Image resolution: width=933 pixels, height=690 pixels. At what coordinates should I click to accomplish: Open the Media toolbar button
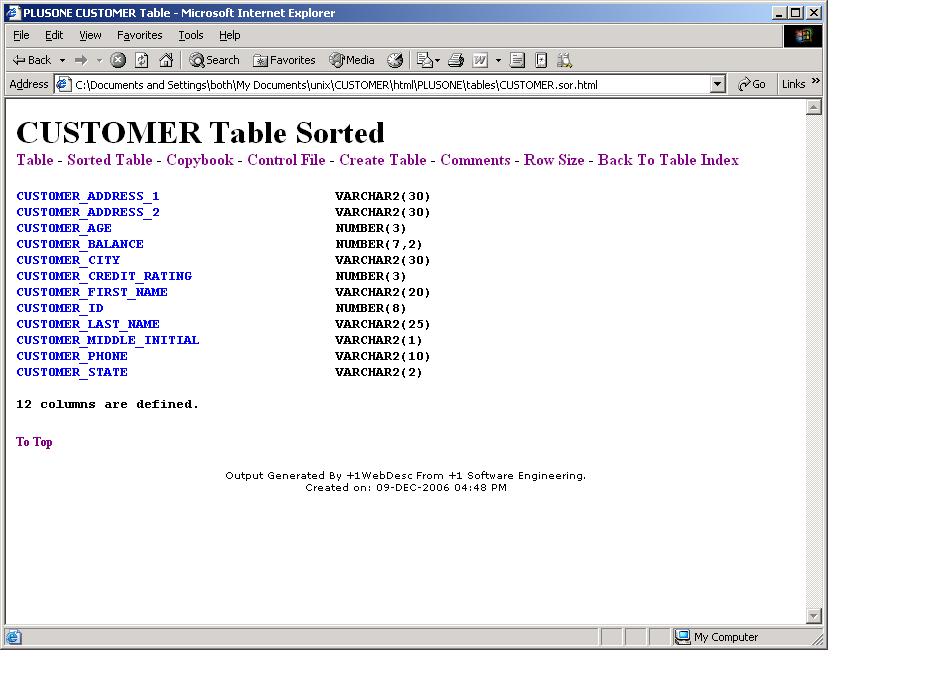pyautogui.click(x=352, y=60)
